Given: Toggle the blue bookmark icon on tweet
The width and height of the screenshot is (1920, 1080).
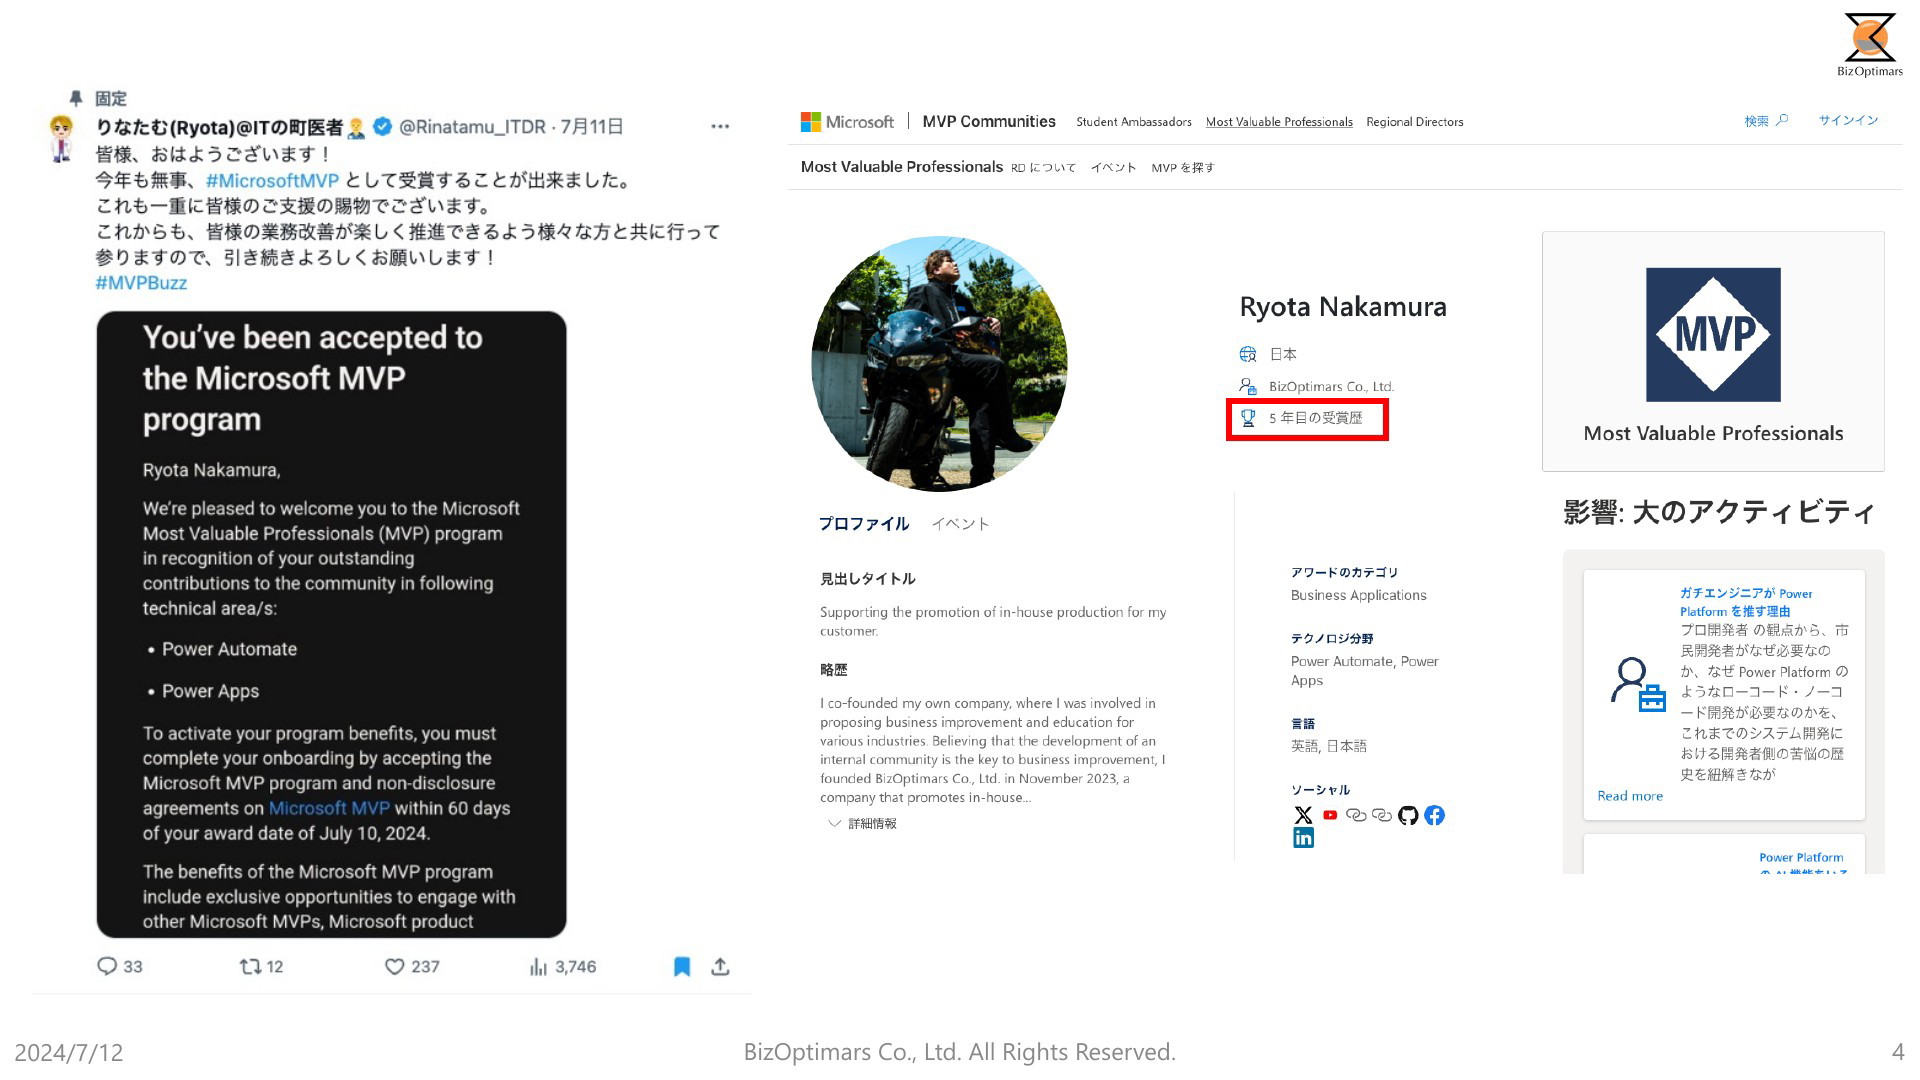Looking at the screenshot, I should coord(682,966).
